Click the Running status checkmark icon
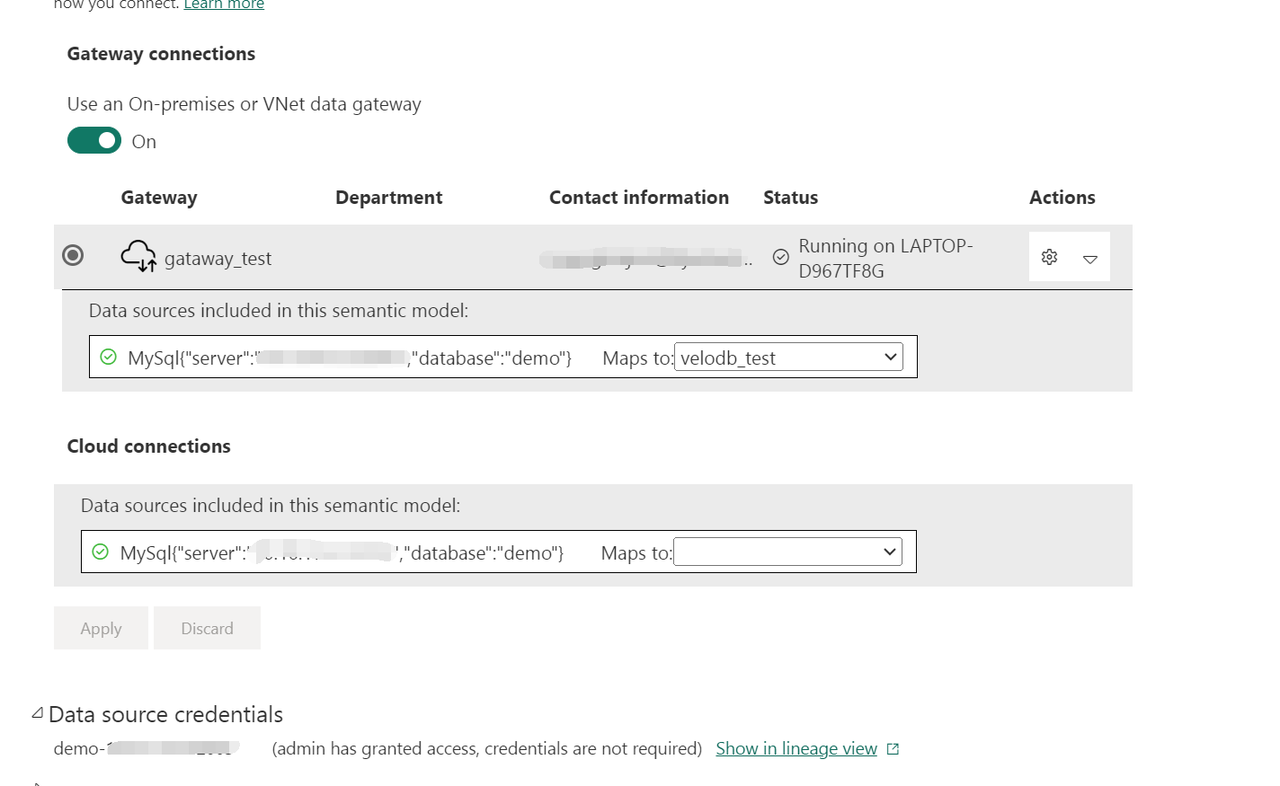1280x786 pixels. pos(781,258)
